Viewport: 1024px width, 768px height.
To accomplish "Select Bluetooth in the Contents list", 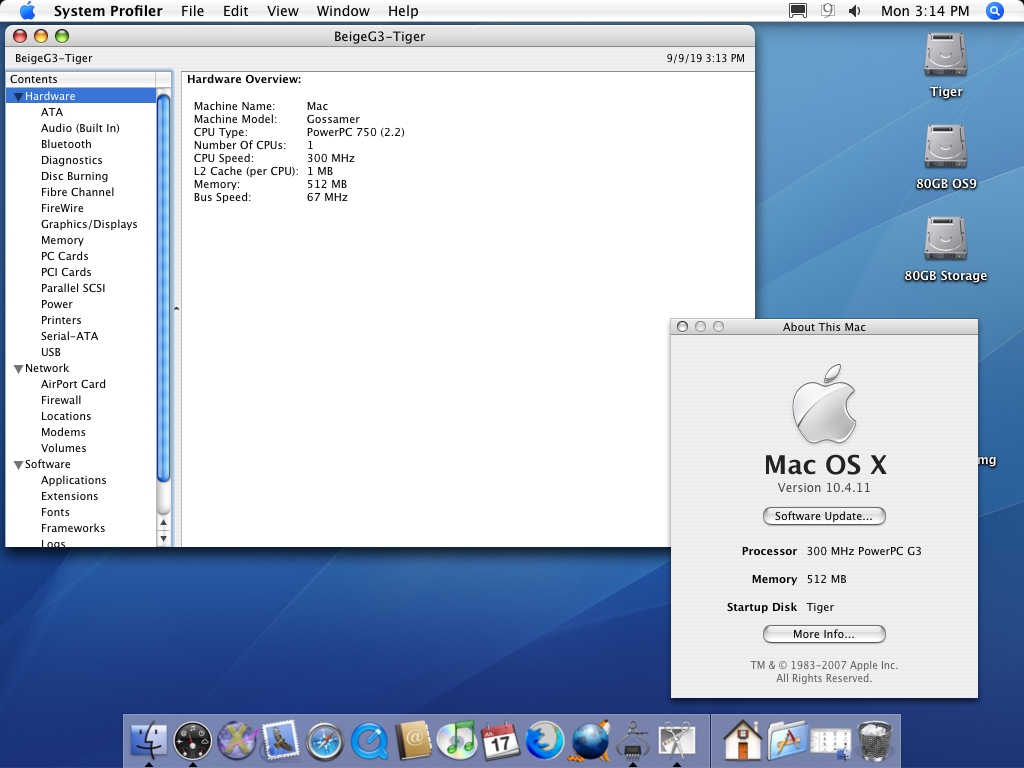I will (x=66, y=144).
